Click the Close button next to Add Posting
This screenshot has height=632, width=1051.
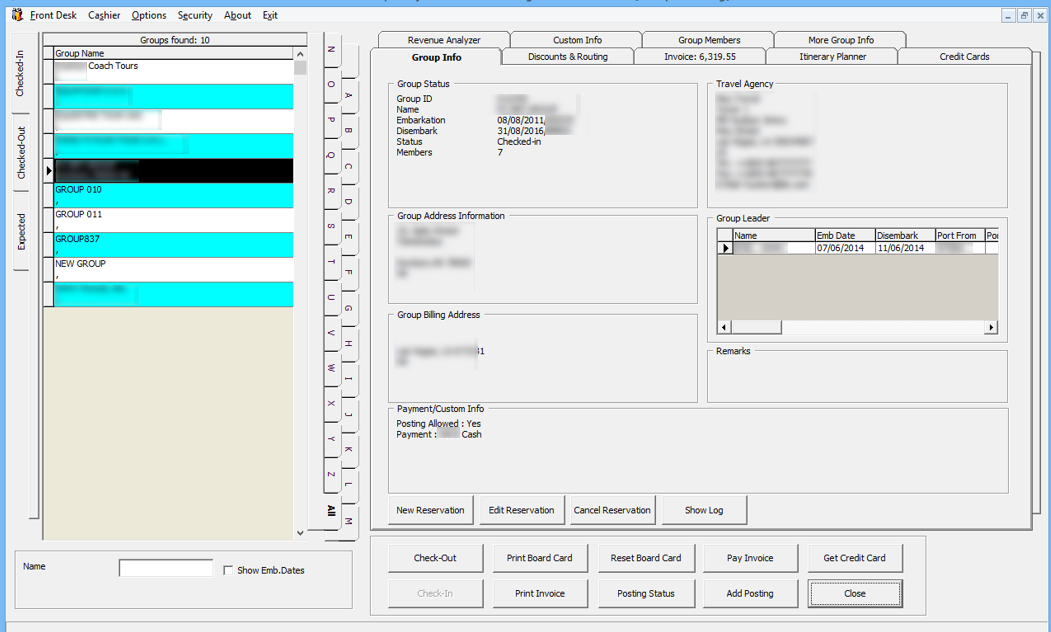(855, 593)
